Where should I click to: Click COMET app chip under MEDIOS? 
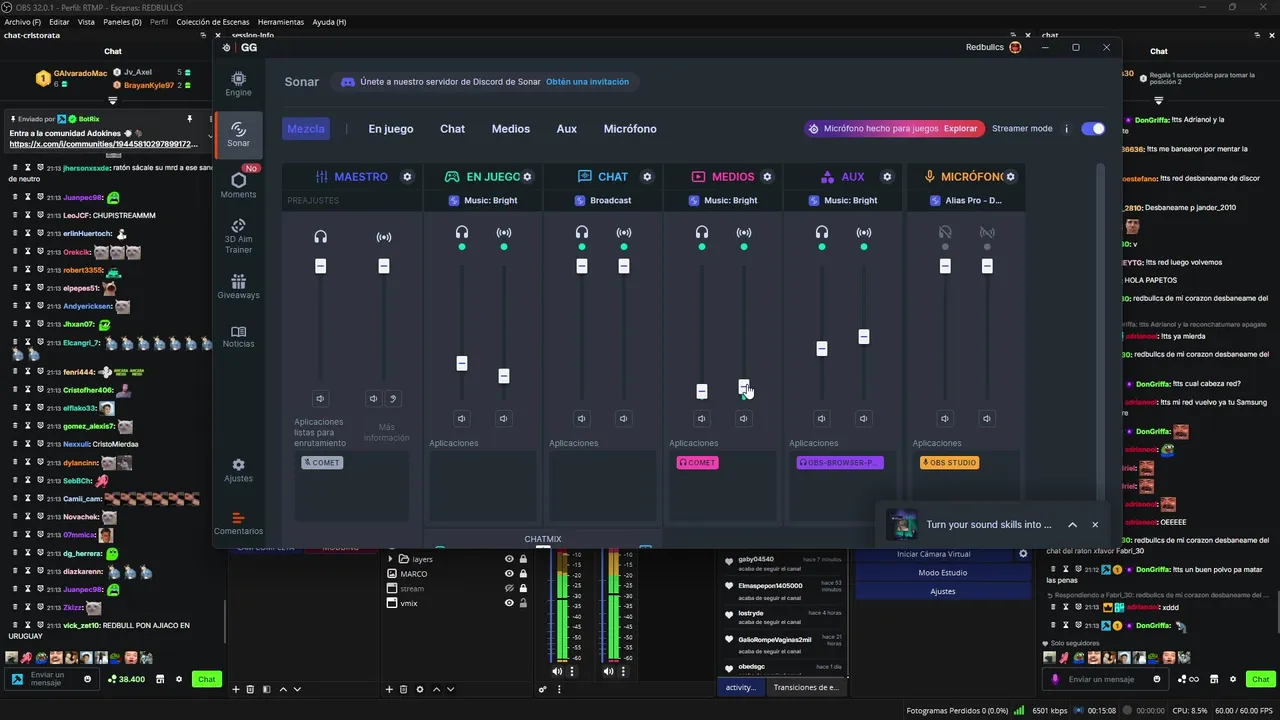[697, 463]
